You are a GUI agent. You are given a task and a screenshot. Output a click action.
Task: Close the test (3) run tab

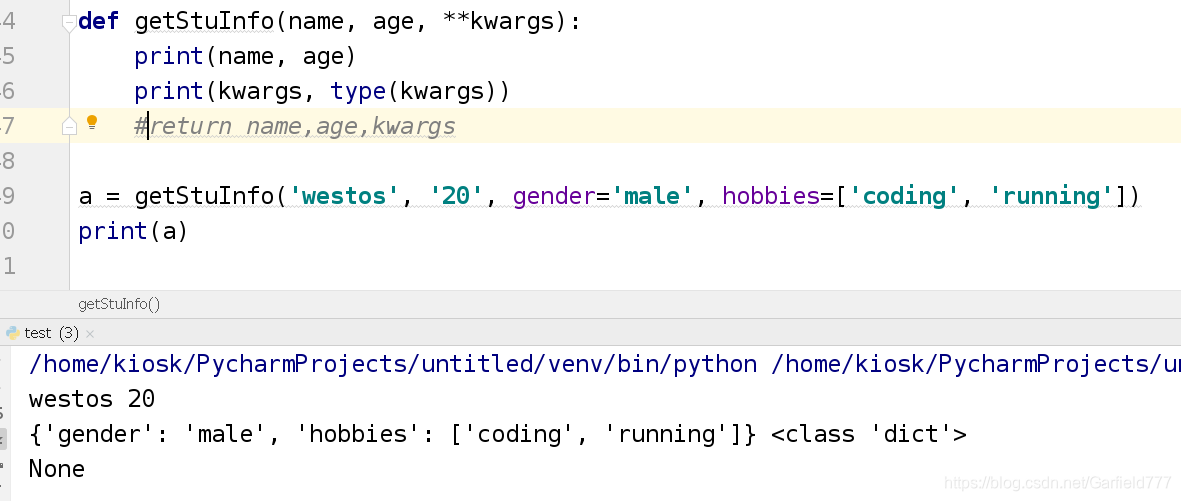(90, 333)
